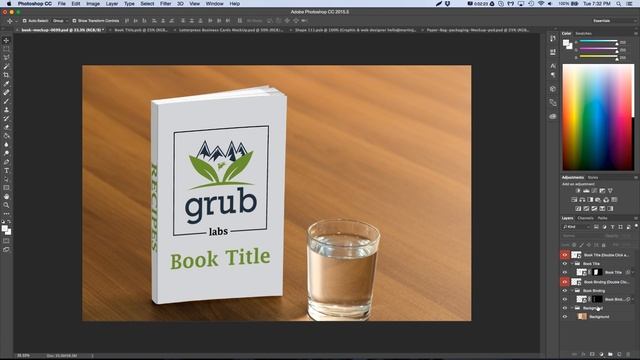Click the zoom percentage field in status bar
Image resolution: width=640 pixels, height=360 pixels.
pyautogui.click(x=23, y=356)
